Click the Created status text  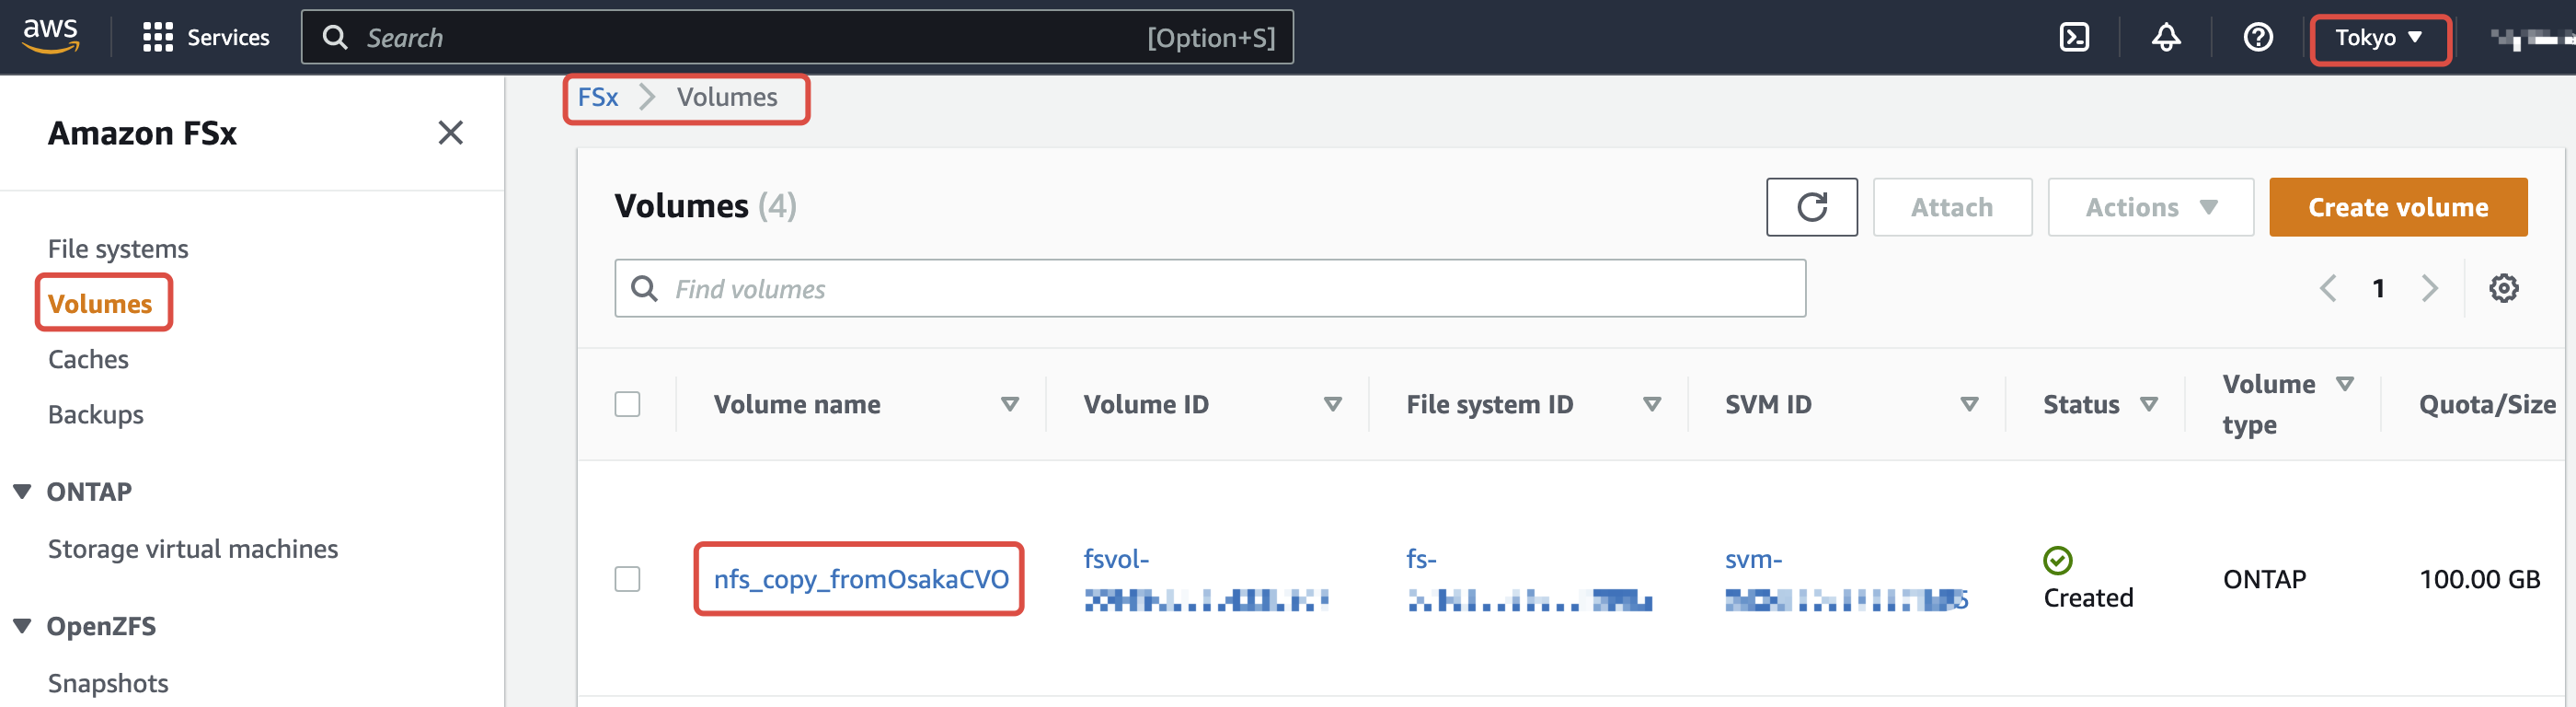pyautogui.click(x=2088, y=597)
